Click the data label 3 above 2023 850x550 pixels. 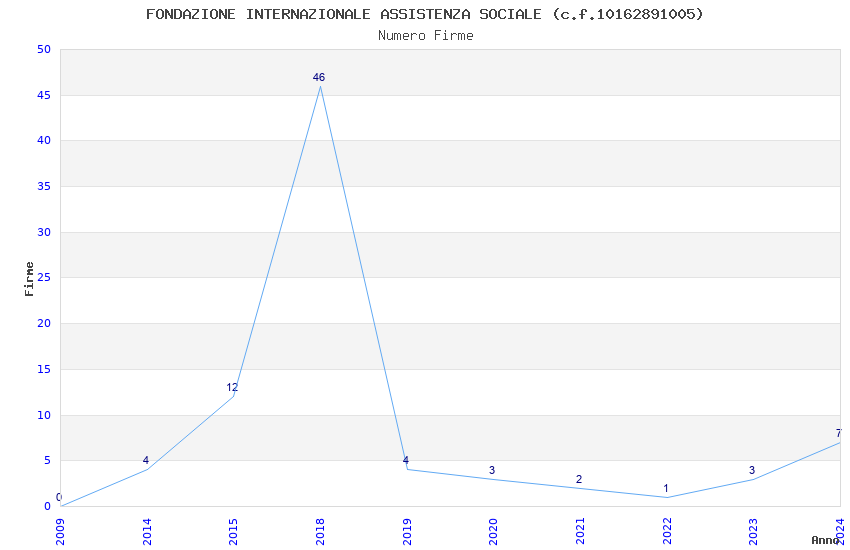pos(752,470)
